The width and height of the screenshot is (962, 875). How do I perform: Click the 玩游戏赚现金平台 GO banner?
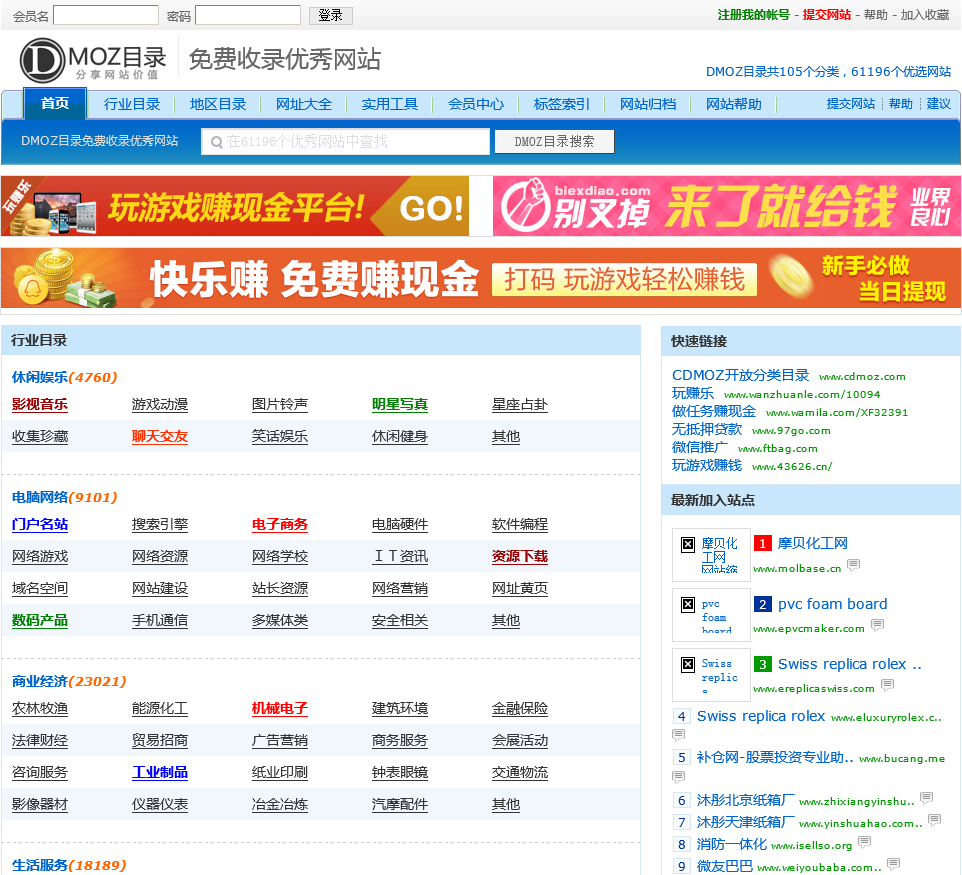(235, 206)
